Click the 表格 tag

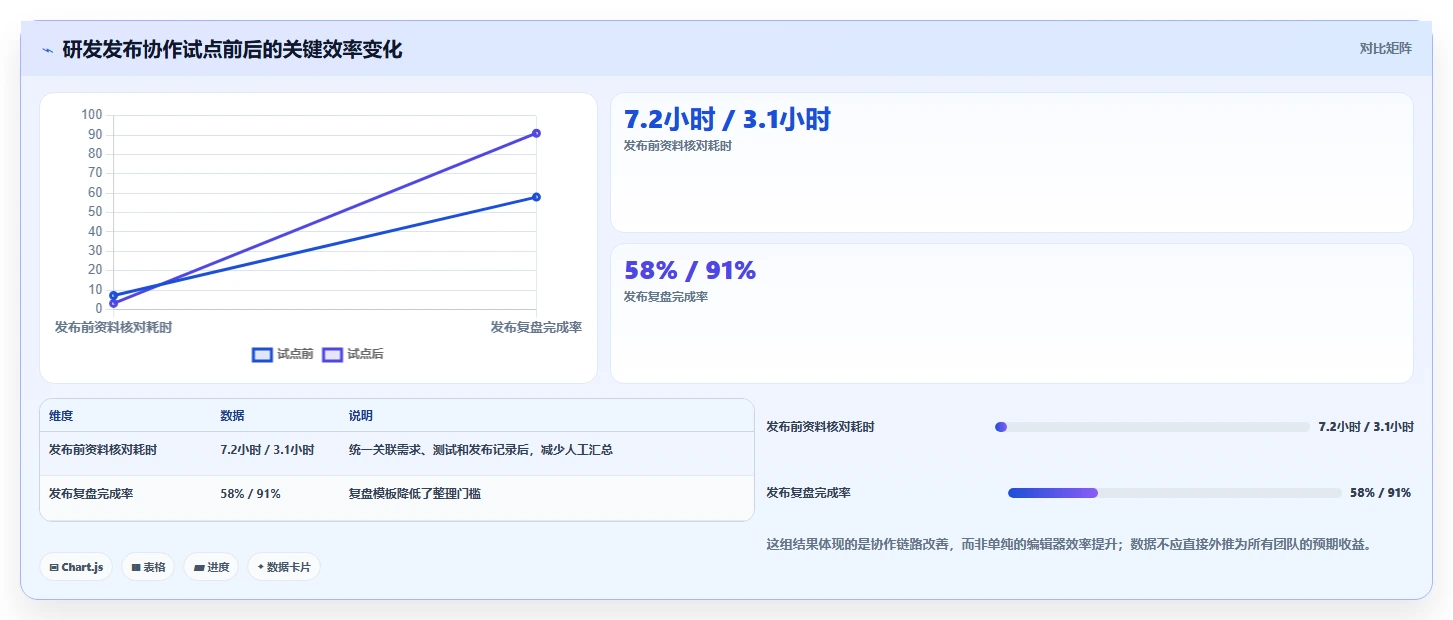(148, 567)
